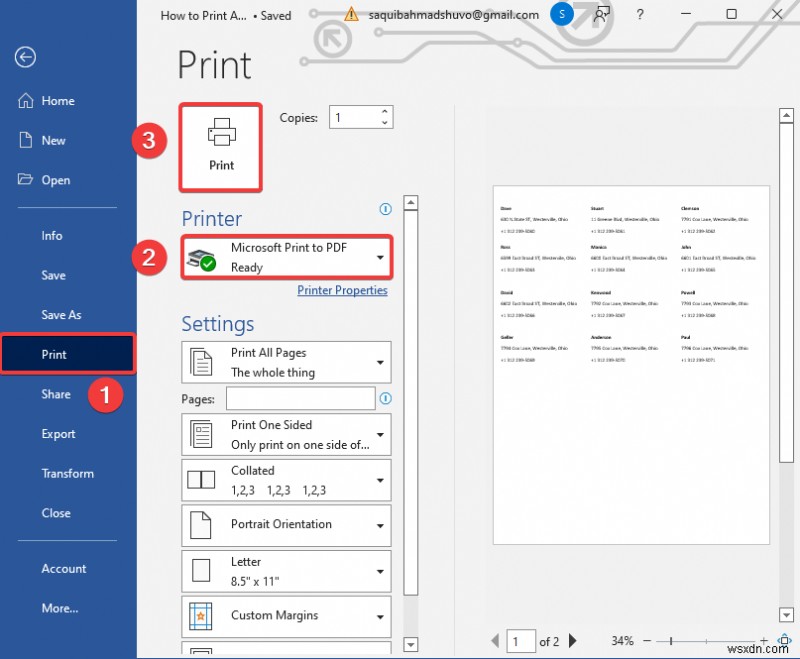Open the Portrait Orientation dropdown
The width and height of the screenshot is (800, 659).
click(x=378, y=525)
